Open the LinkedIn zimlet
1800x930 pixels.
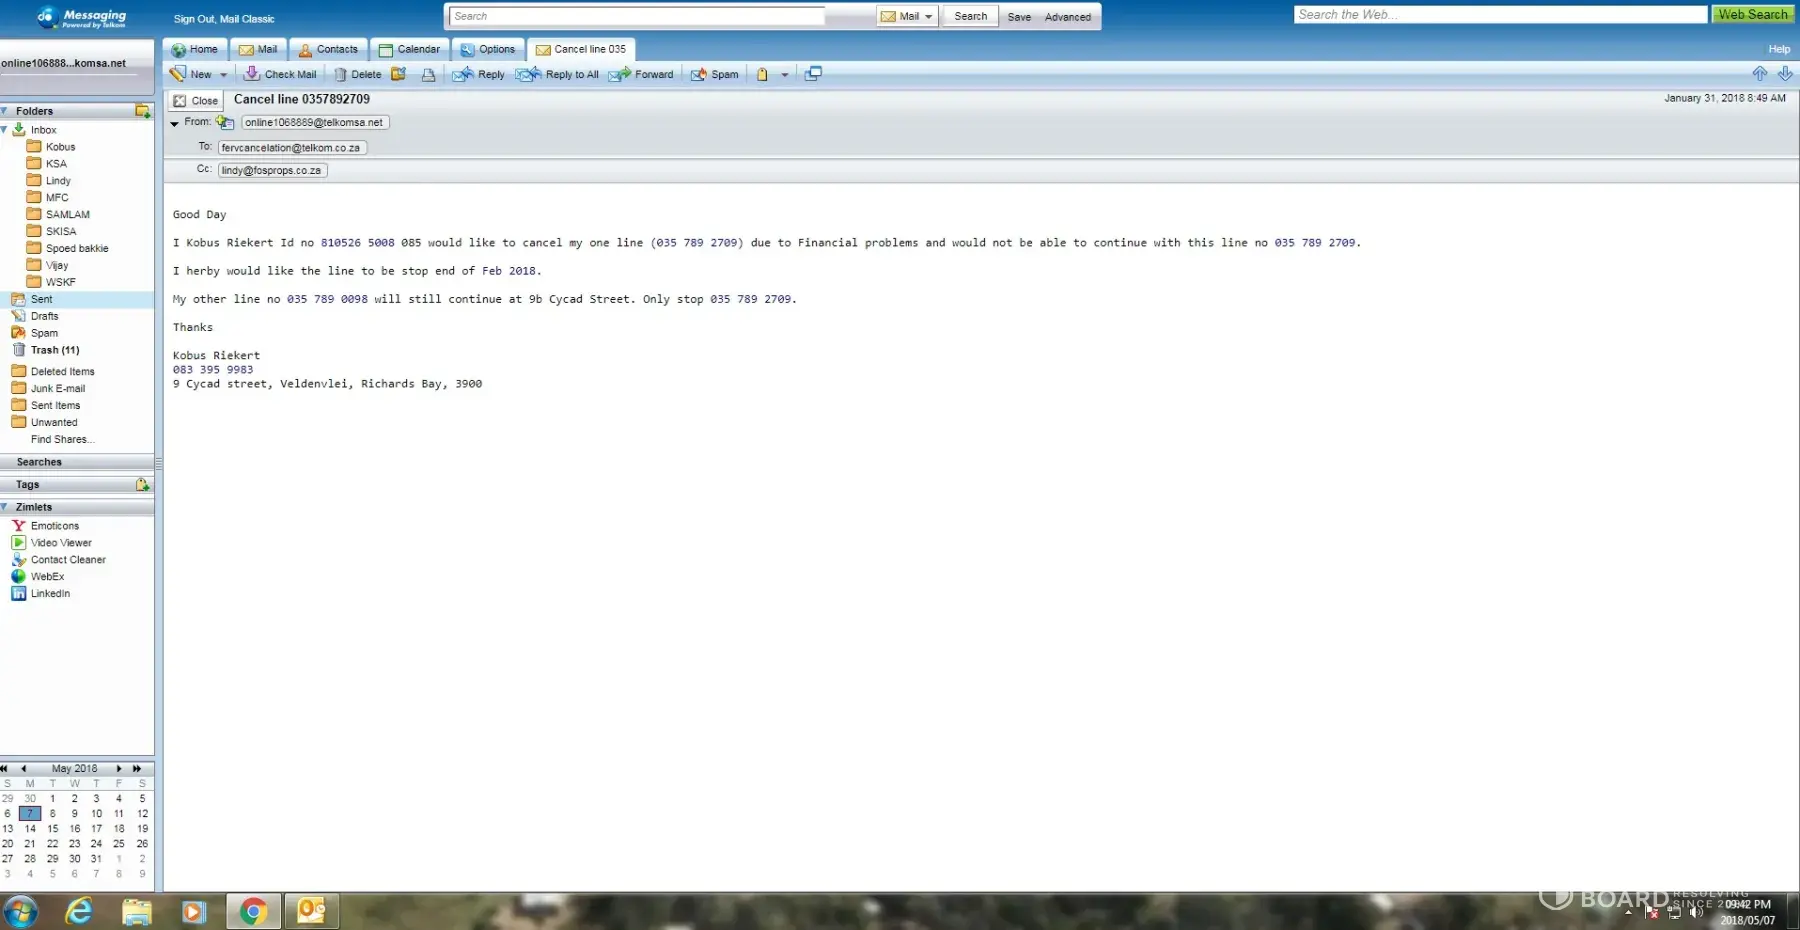(x=50, y=594)
